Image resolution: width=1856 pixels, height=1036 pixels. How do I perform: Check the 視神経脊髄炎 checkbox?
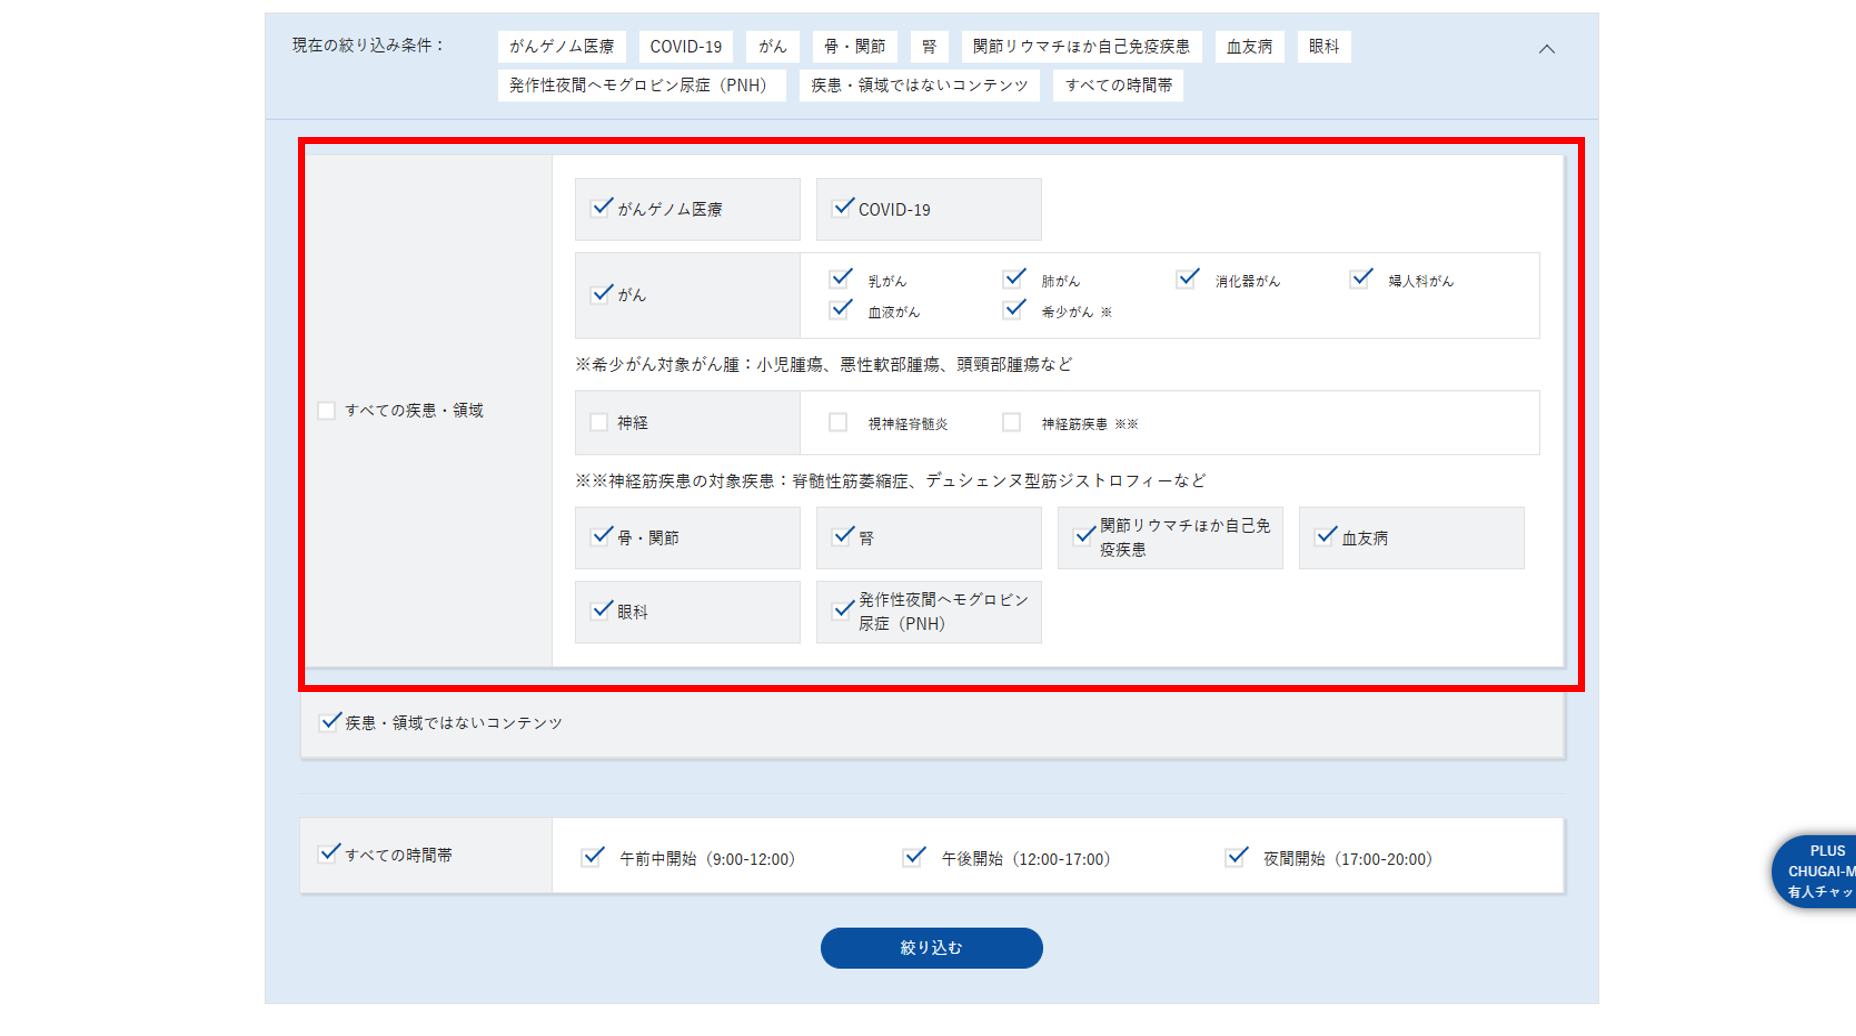click(x=838, y=422)
